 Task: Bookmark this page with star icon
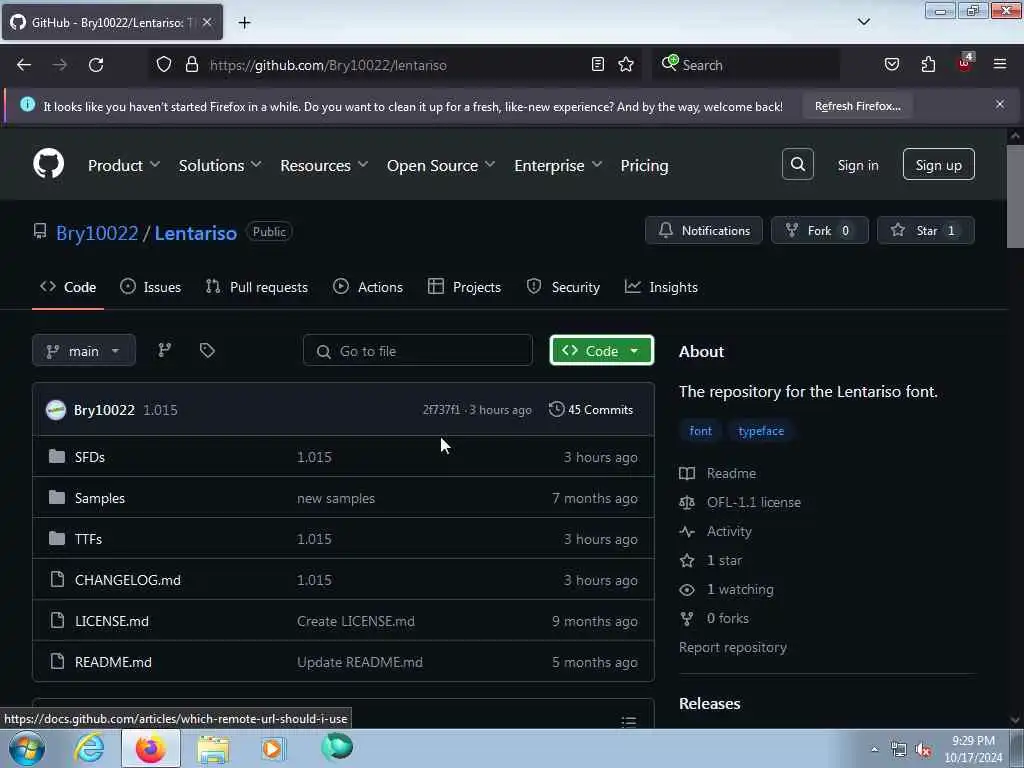click(x=626, y=64)
